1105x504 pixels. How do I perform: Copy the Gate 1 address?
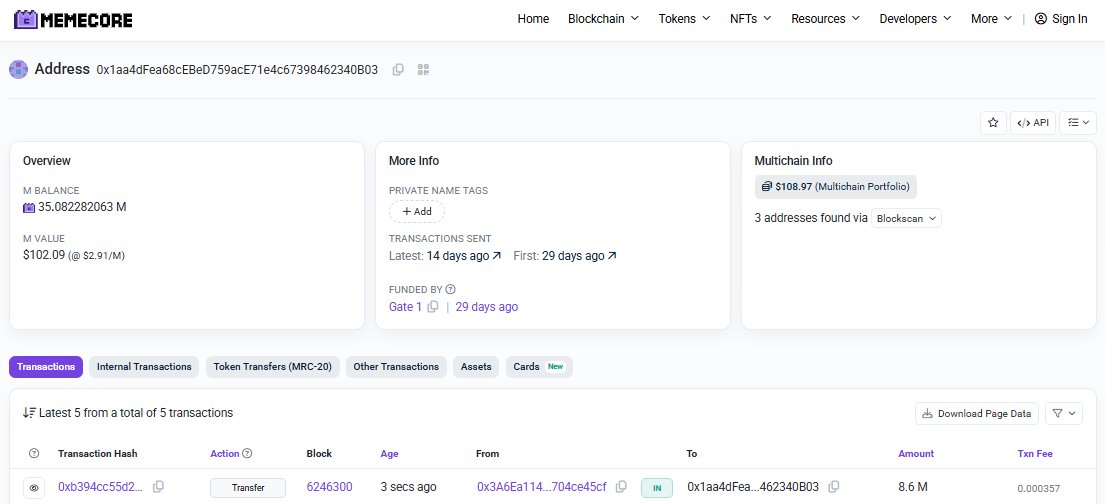[433, 307]
